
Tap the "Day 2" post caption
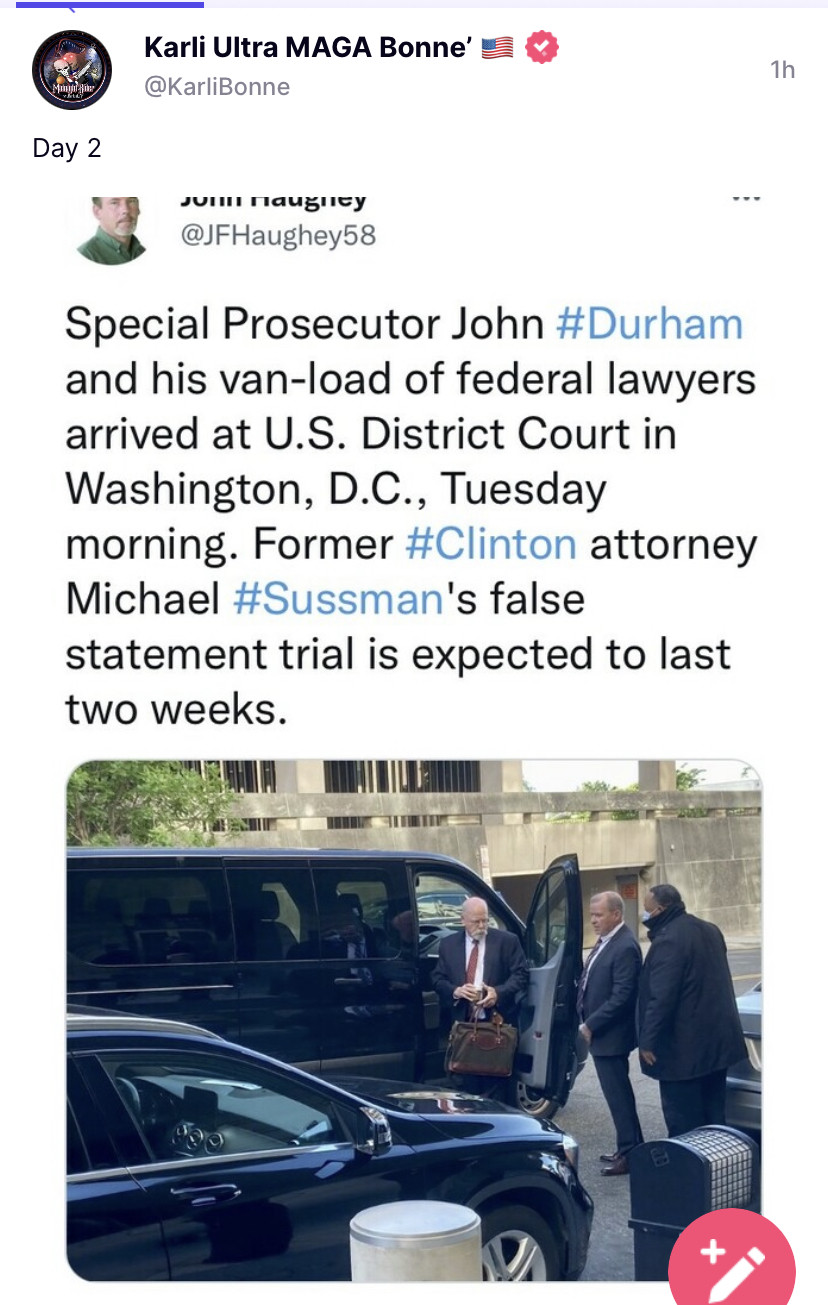(67, 148)
